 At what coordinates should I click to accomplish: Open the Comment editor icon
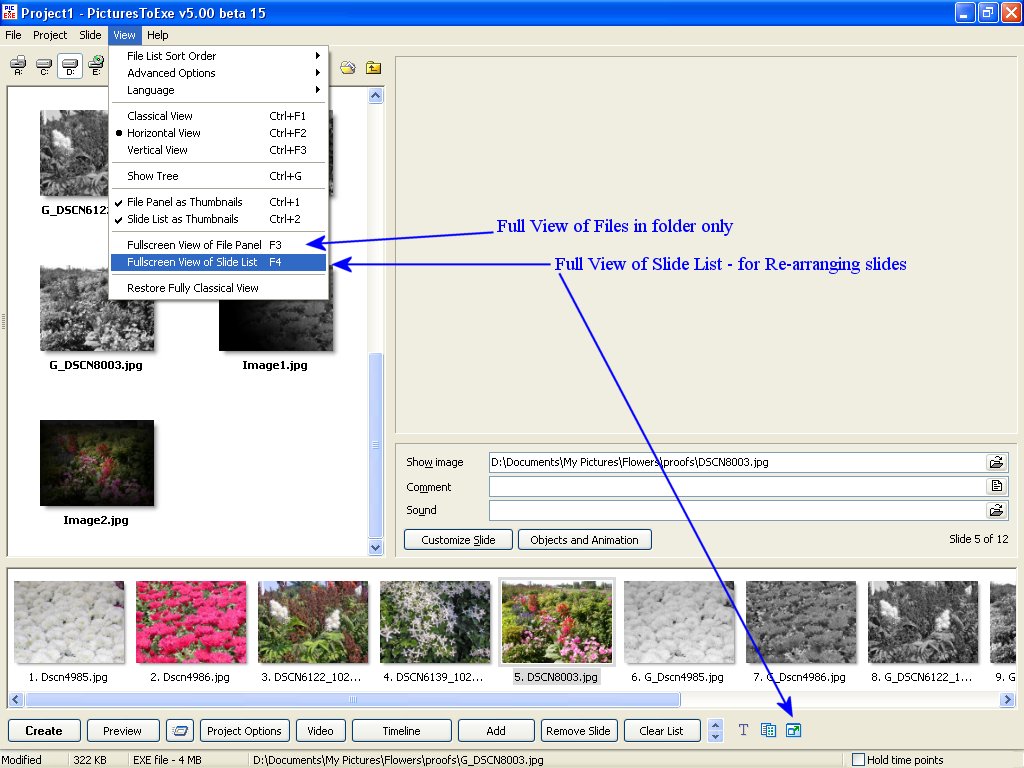point(996,487)
